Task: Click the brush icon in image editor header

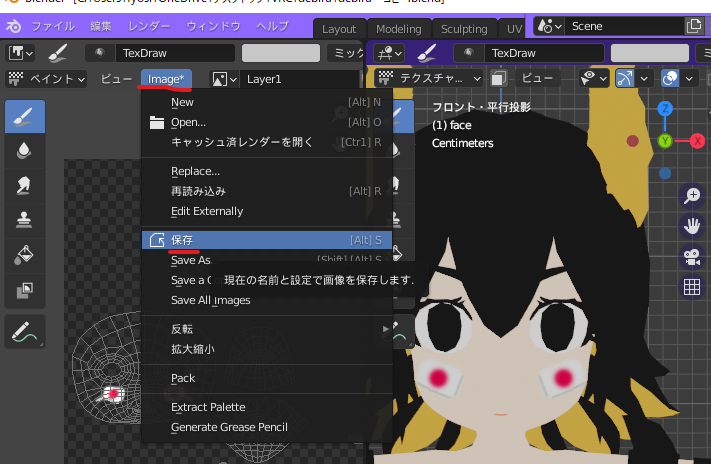Action: pos(58,53)
